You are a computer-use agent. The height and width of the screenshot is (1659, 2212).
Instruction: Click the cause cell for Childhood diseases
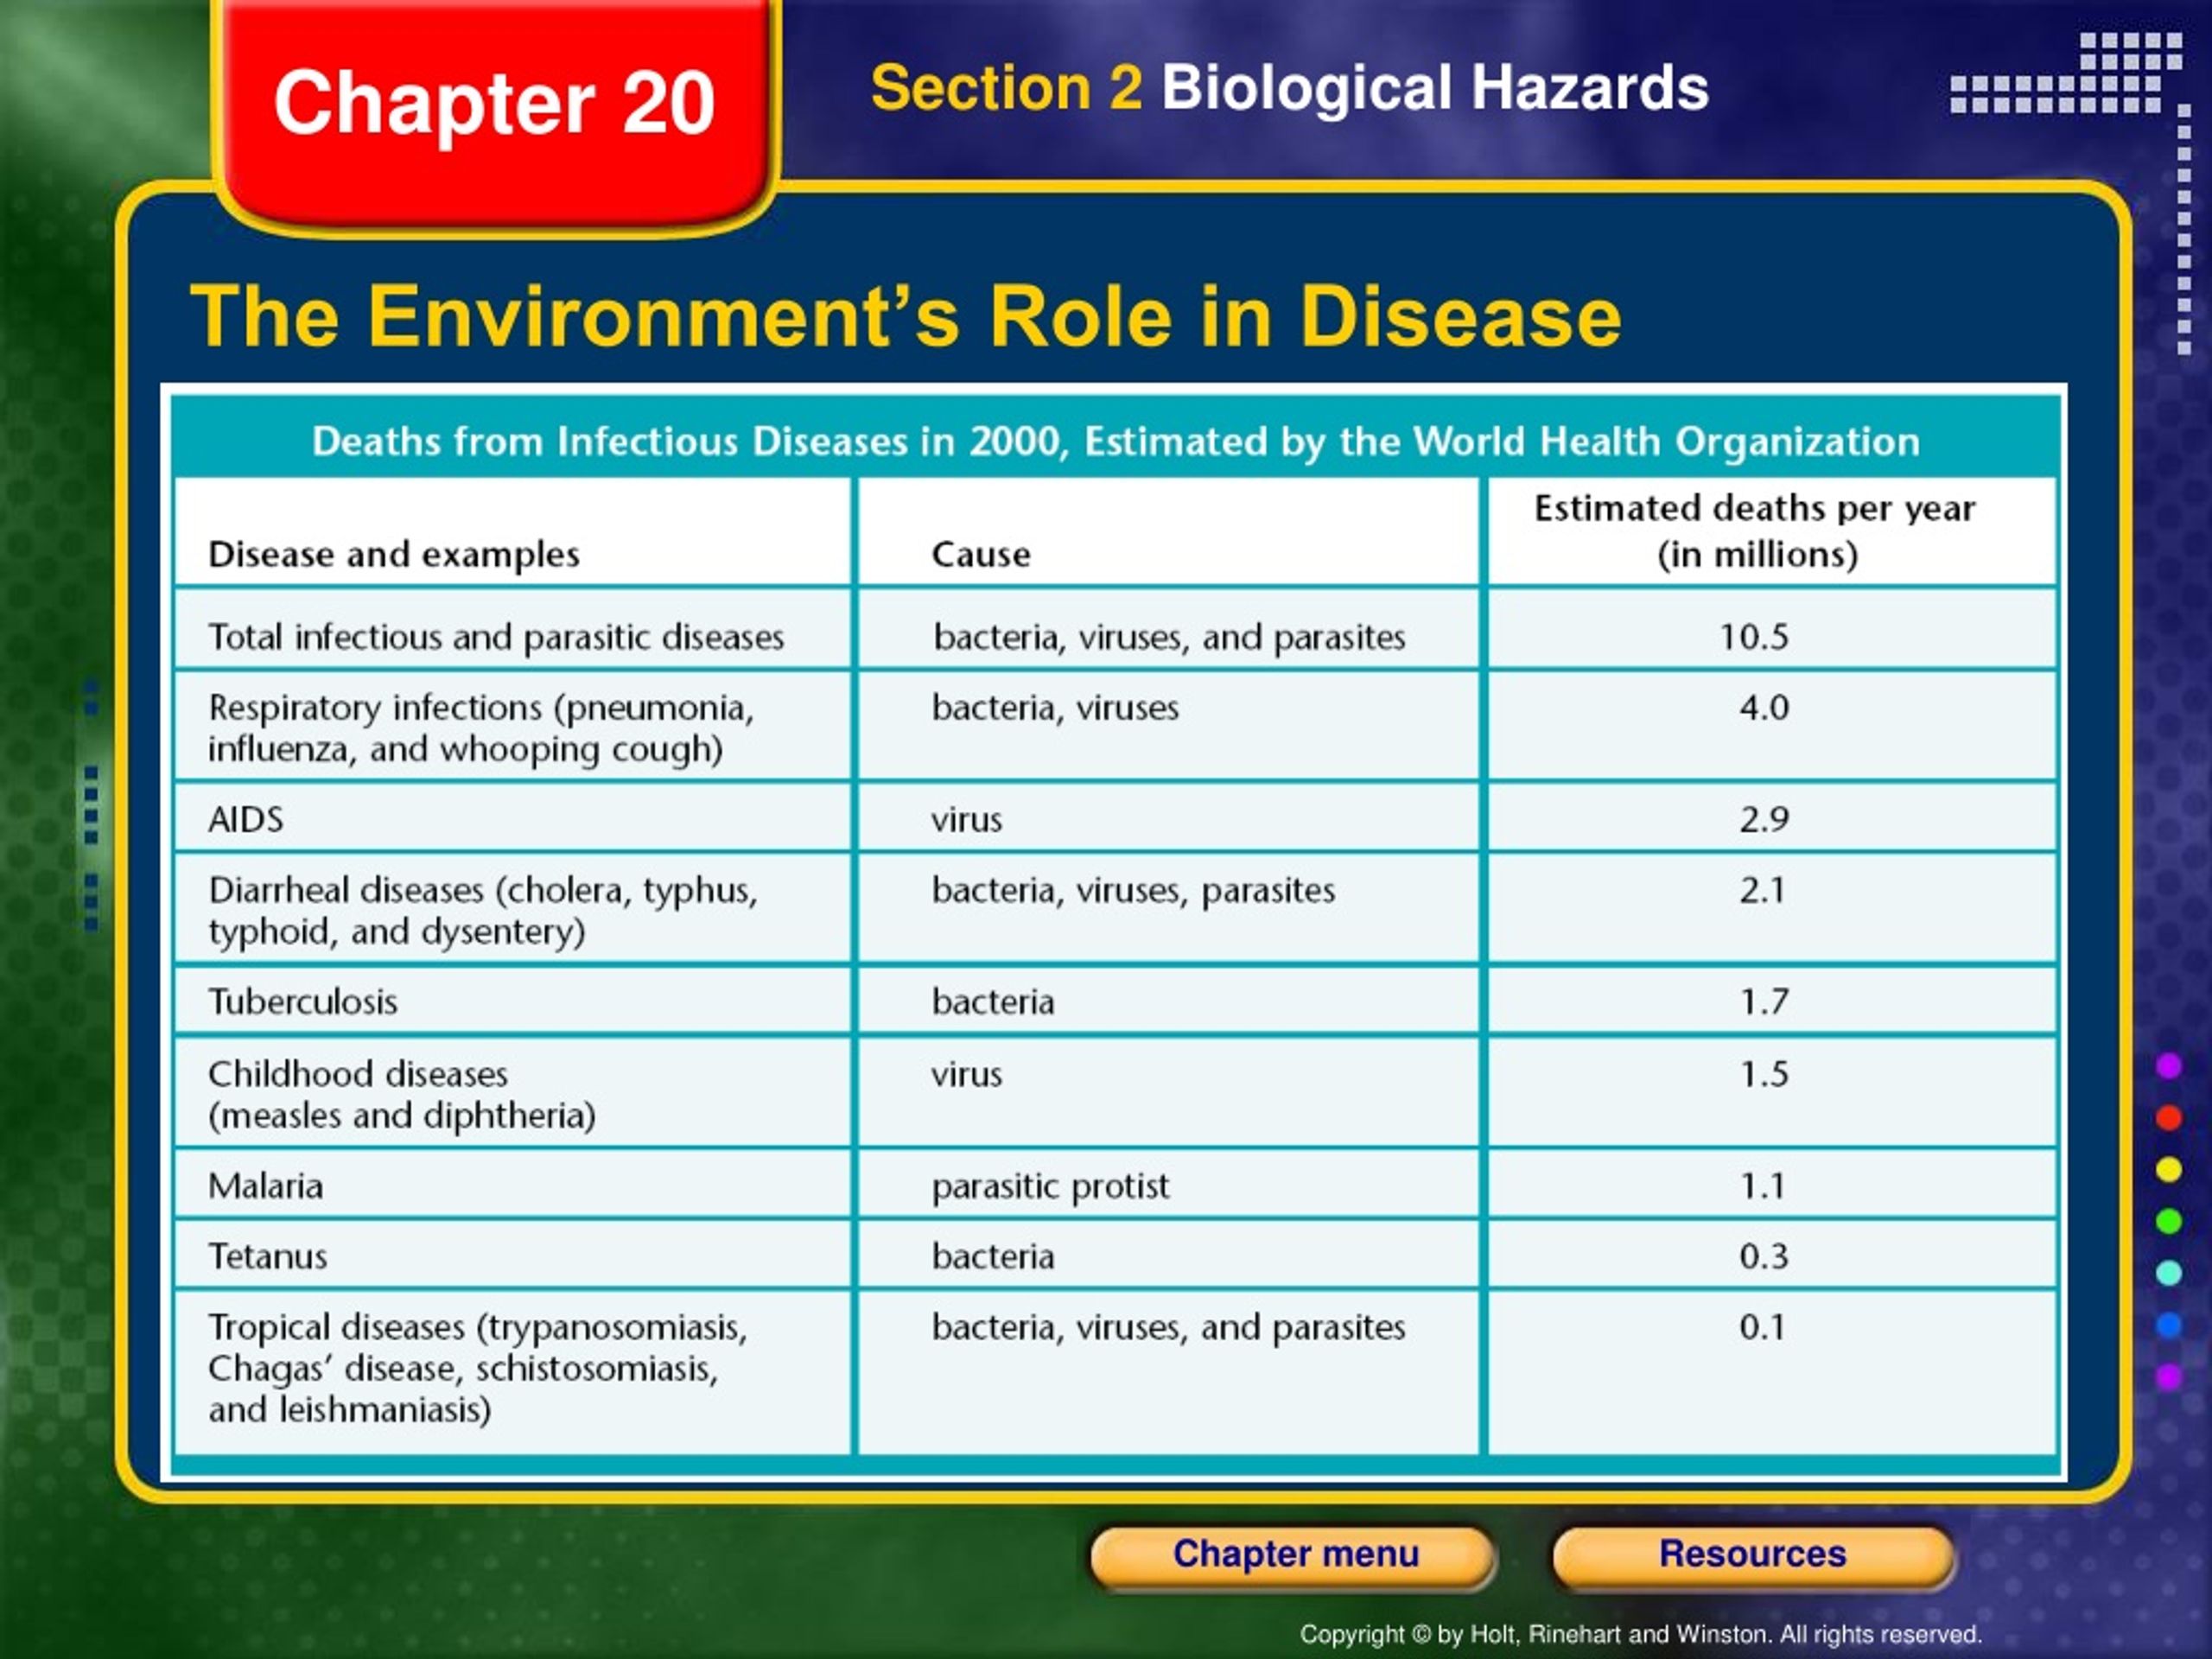tap(1168, 1092)
